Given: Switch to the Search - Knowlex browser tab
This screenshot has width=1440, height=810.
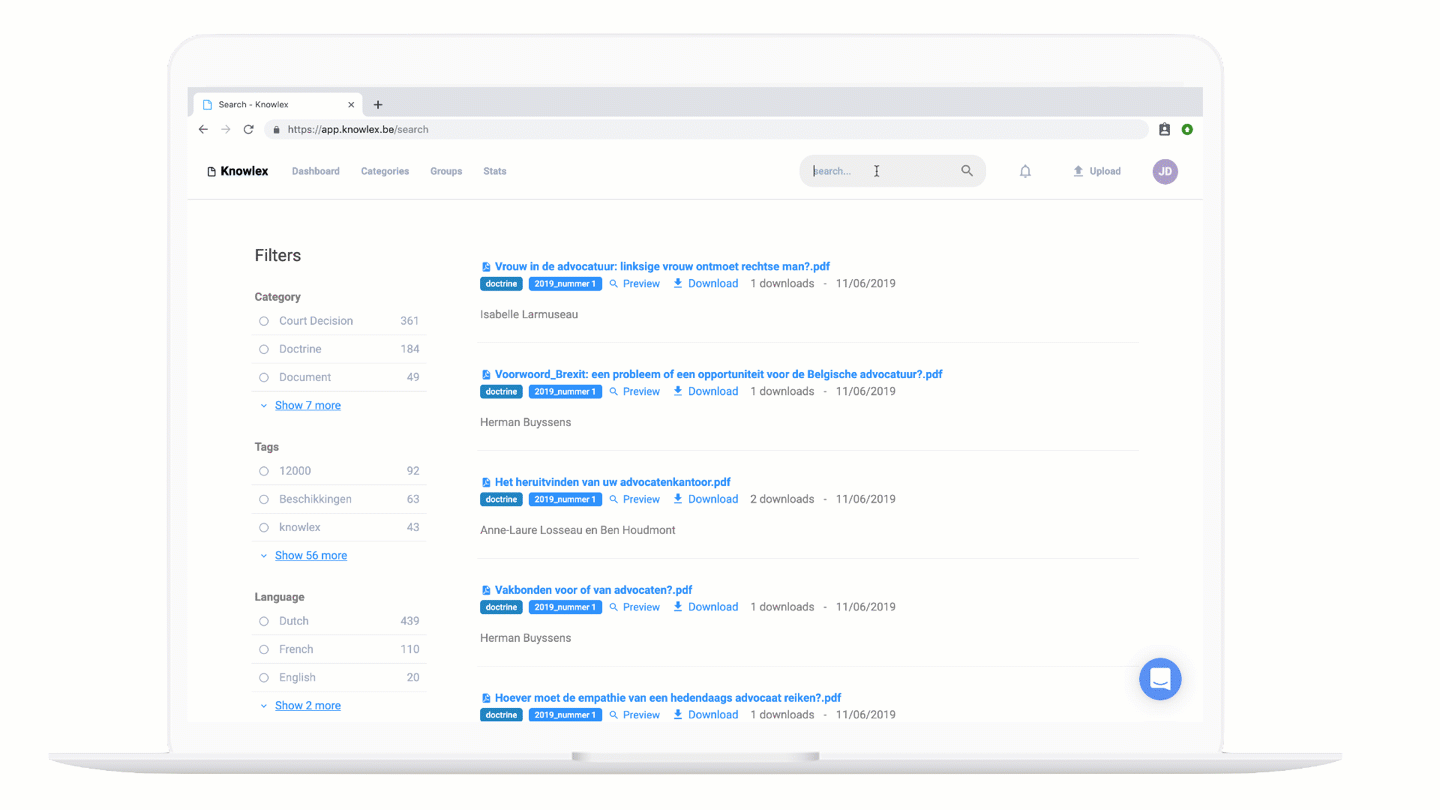Looking at the screenshot, I should point(277,104).
